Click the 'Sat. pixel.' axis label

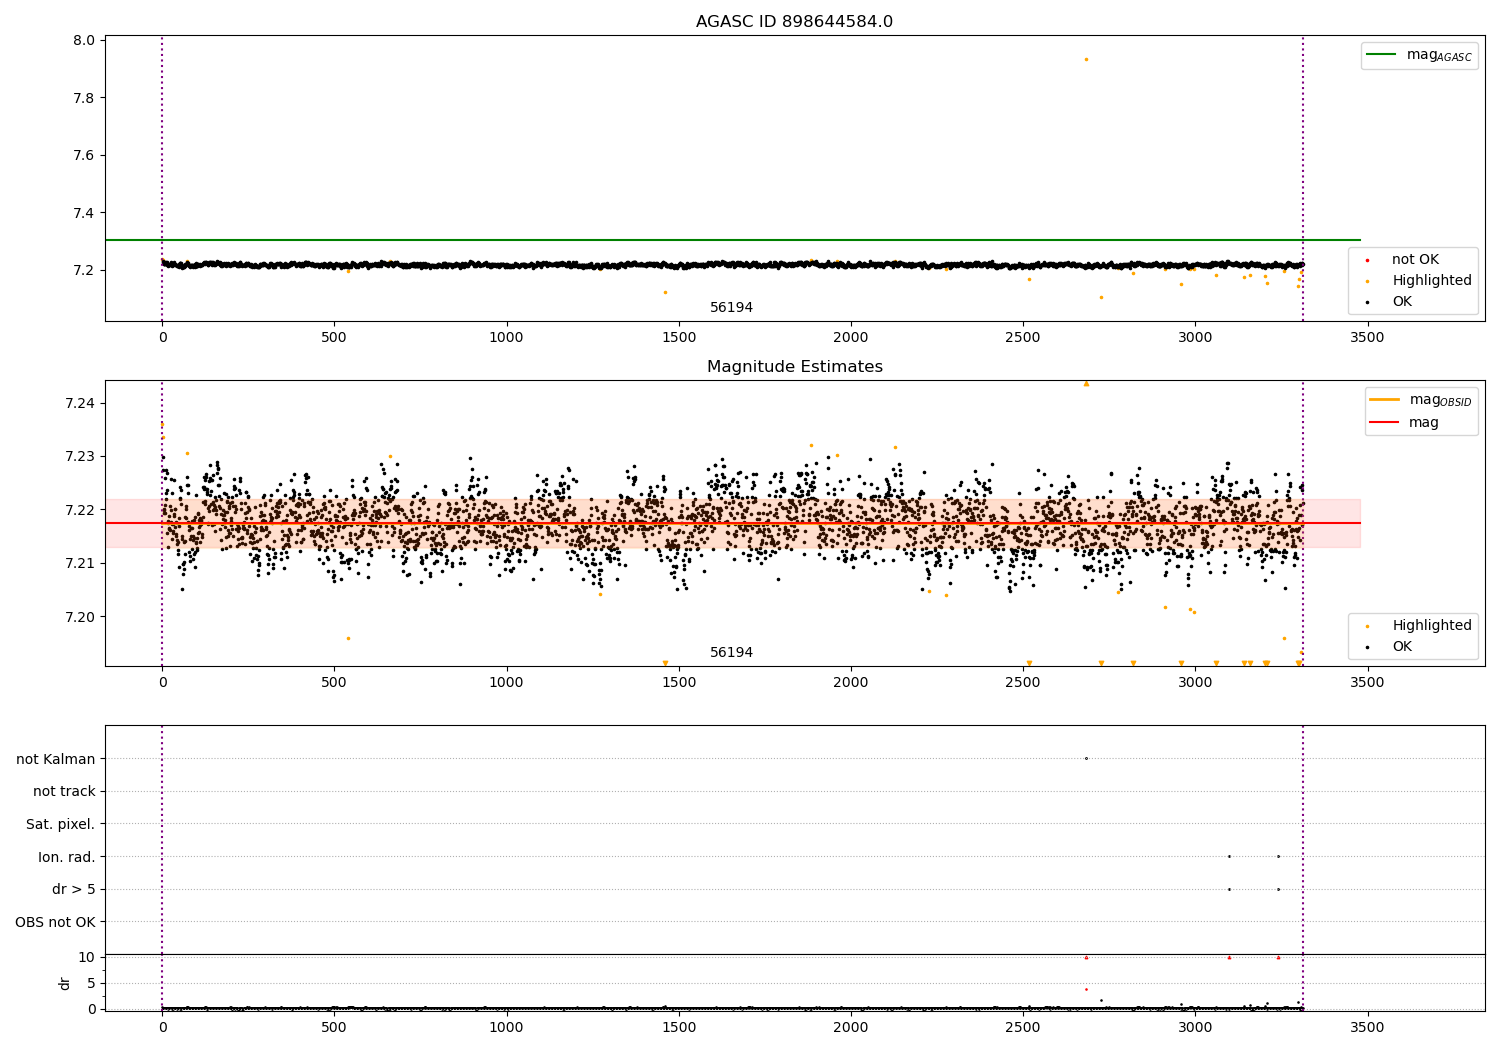pos(61,825)
